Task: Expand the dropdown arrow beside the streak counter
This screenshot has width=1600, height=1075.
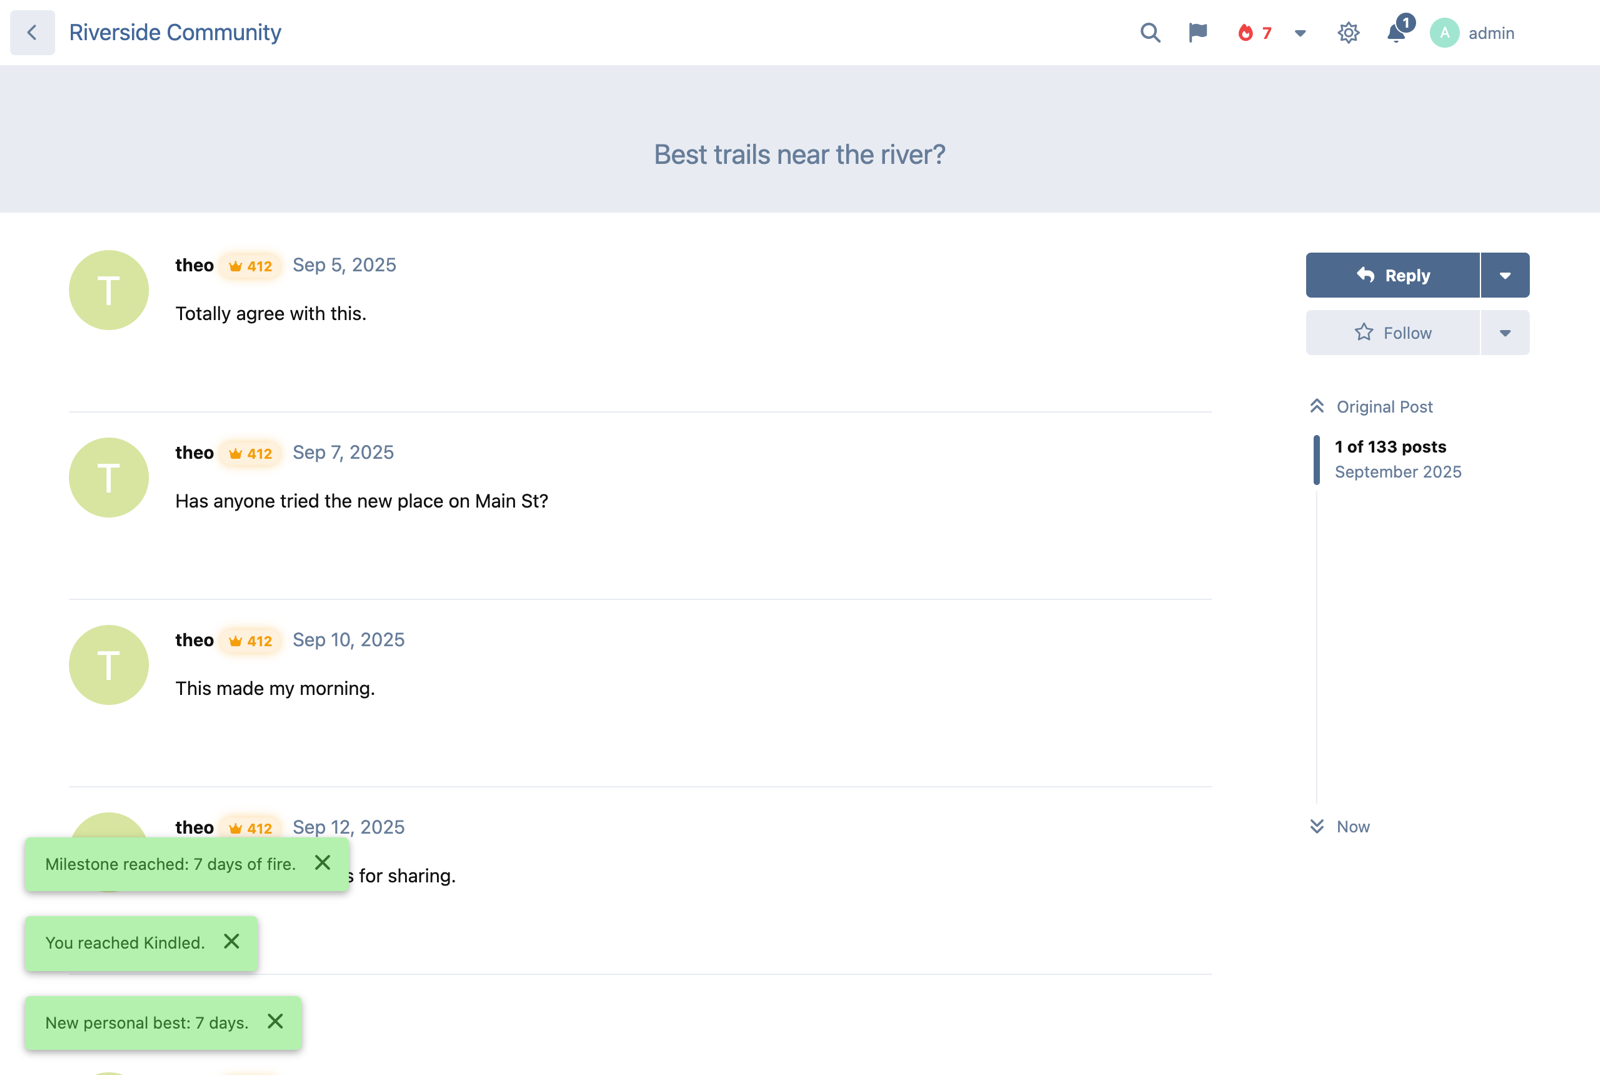Action: [x=1300, y=33]
